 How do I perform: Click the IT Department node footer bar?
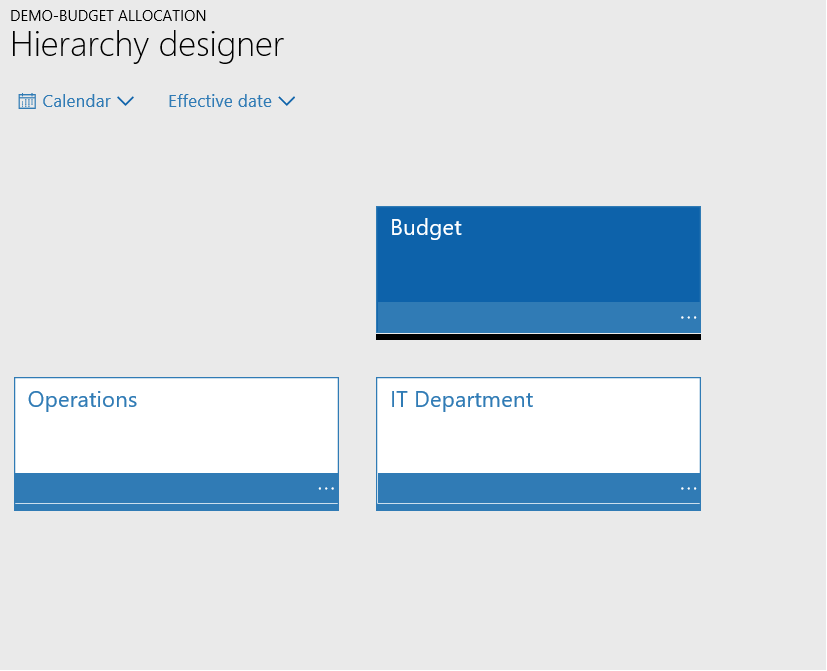(538, 487)
